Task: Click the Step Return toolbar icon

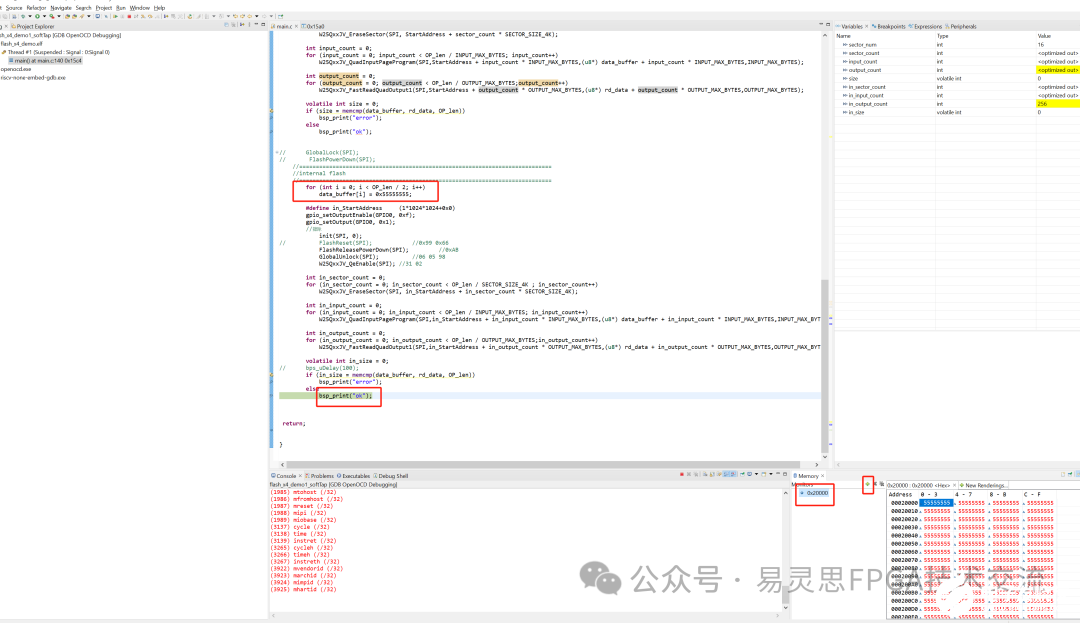Action: (x=157, y=17)
